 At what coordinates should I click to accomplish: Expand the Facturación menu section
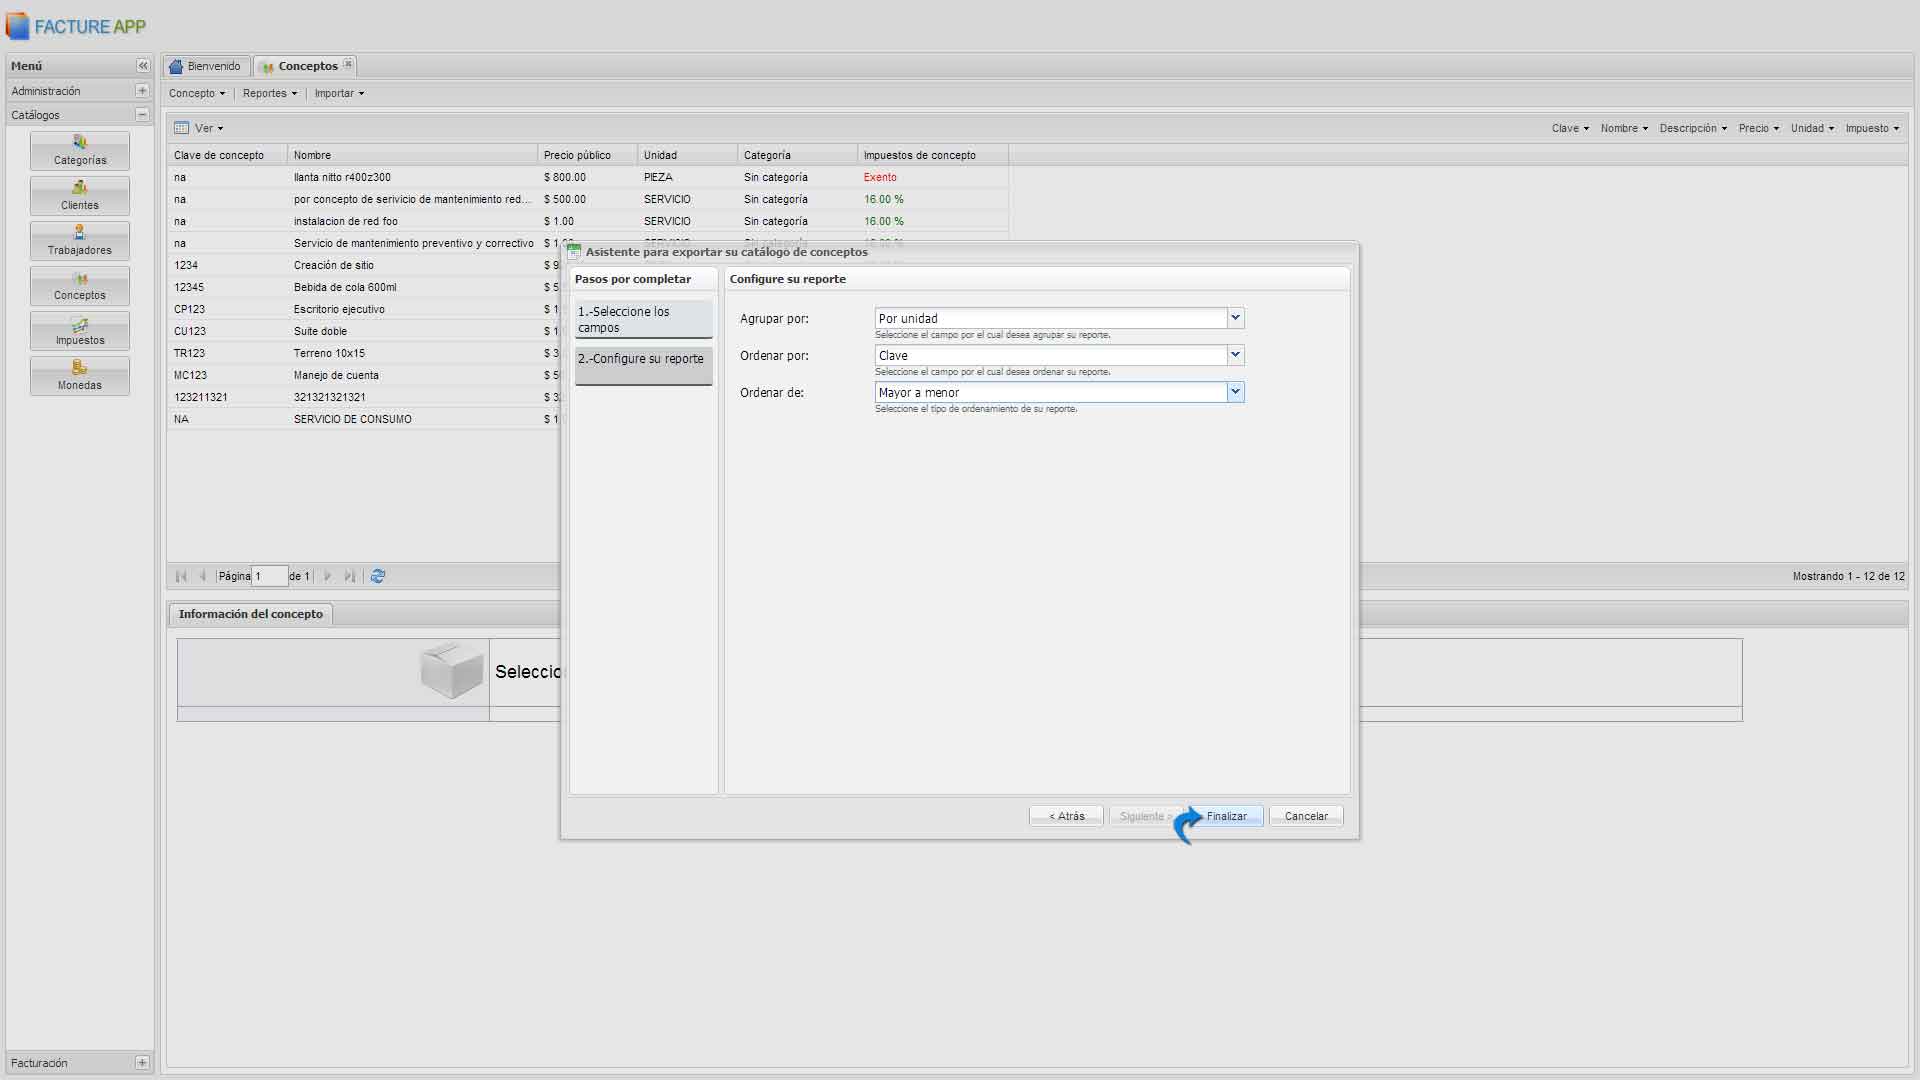coord(142,1063)
